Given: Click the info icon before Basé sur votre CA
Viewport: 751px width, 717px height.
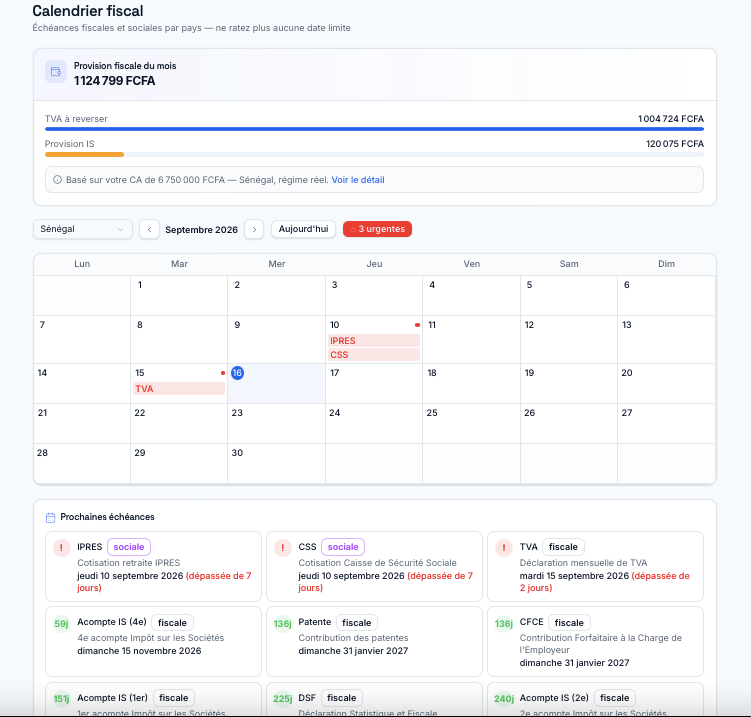Looking at the screenshot, I should pos(57,180).
